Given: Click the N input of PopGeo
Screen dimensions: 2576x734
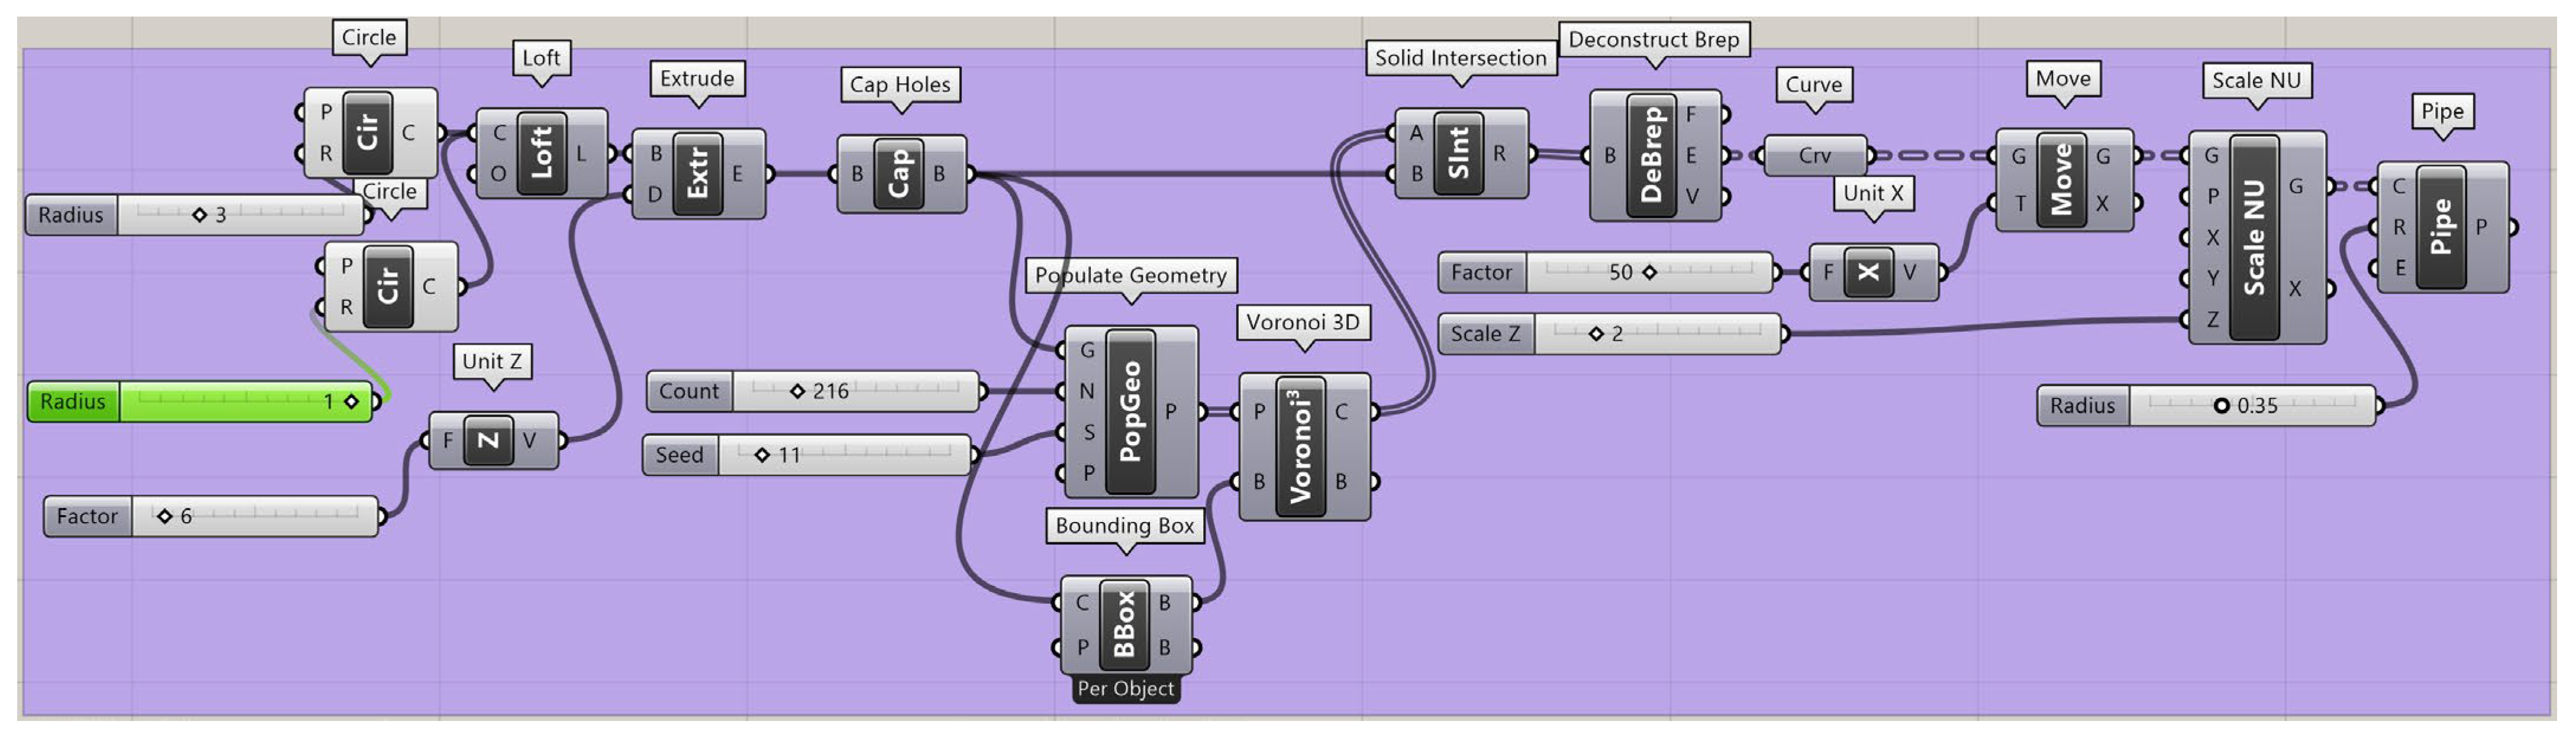Looking at the screenshot, I should click(x=1087, y=391).
